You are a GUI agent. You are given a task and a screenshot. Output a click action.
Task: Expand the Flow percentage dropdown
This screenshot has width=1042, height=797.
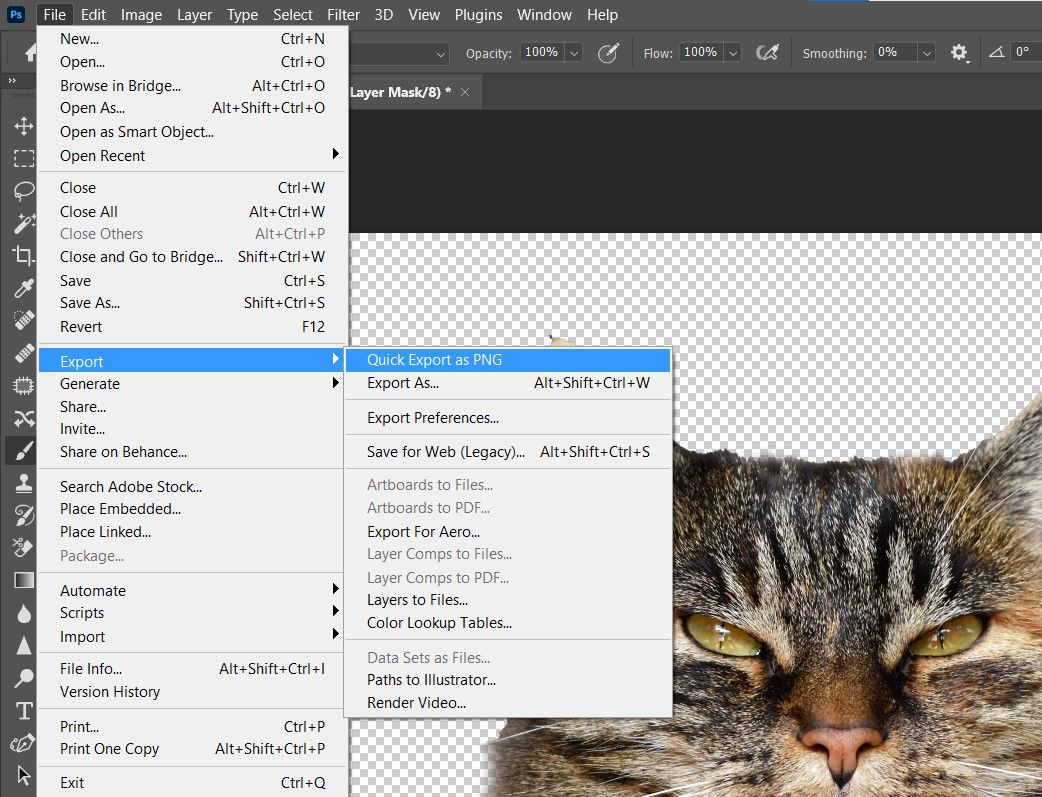coord(733,53)
